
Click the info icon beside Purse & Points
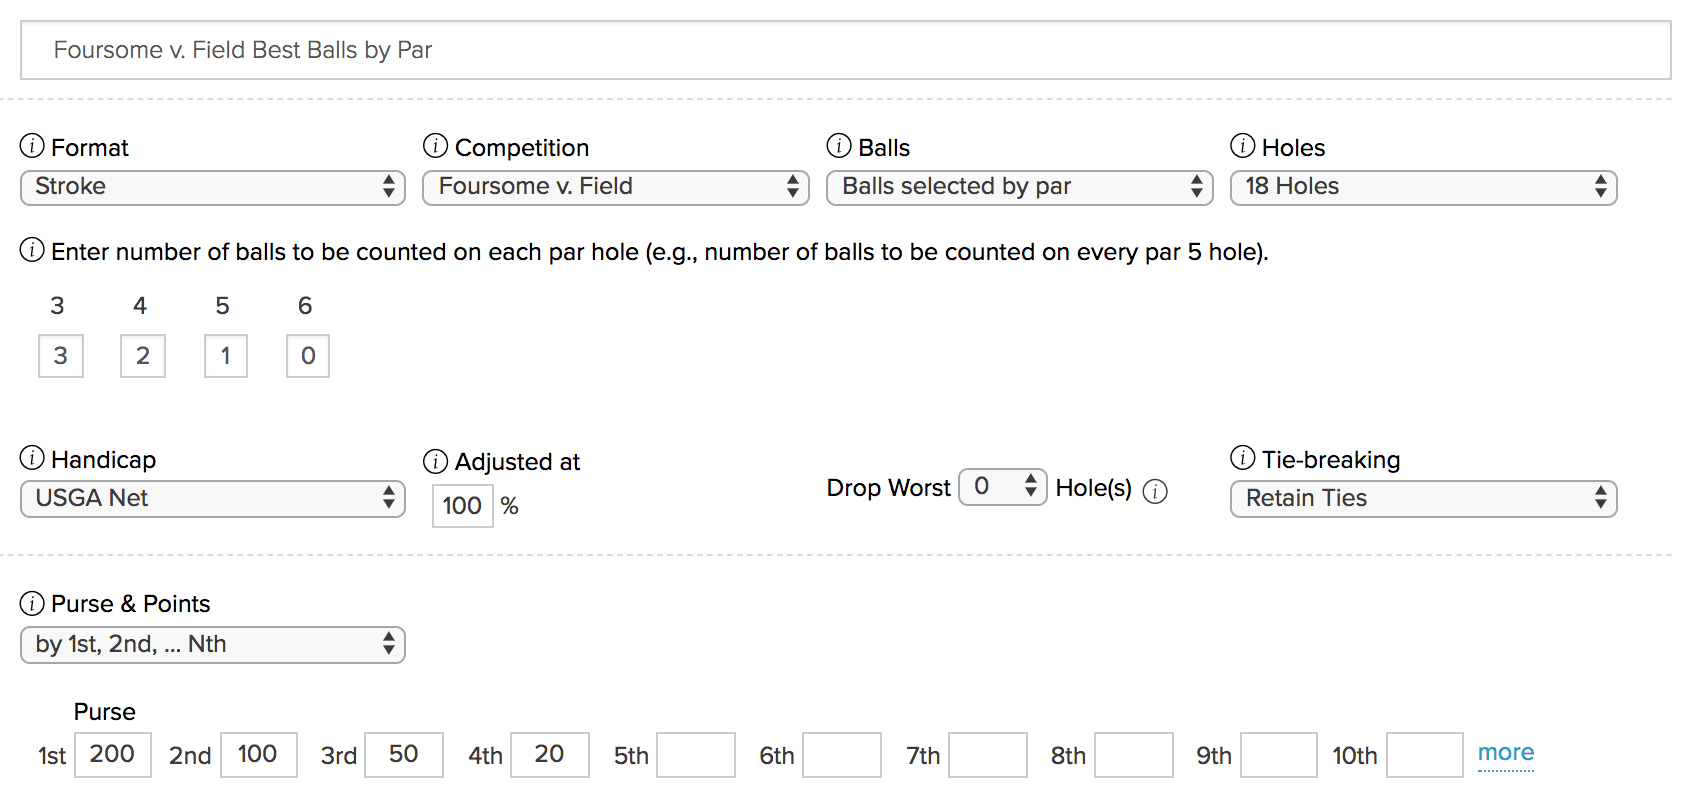coord(32,603)
